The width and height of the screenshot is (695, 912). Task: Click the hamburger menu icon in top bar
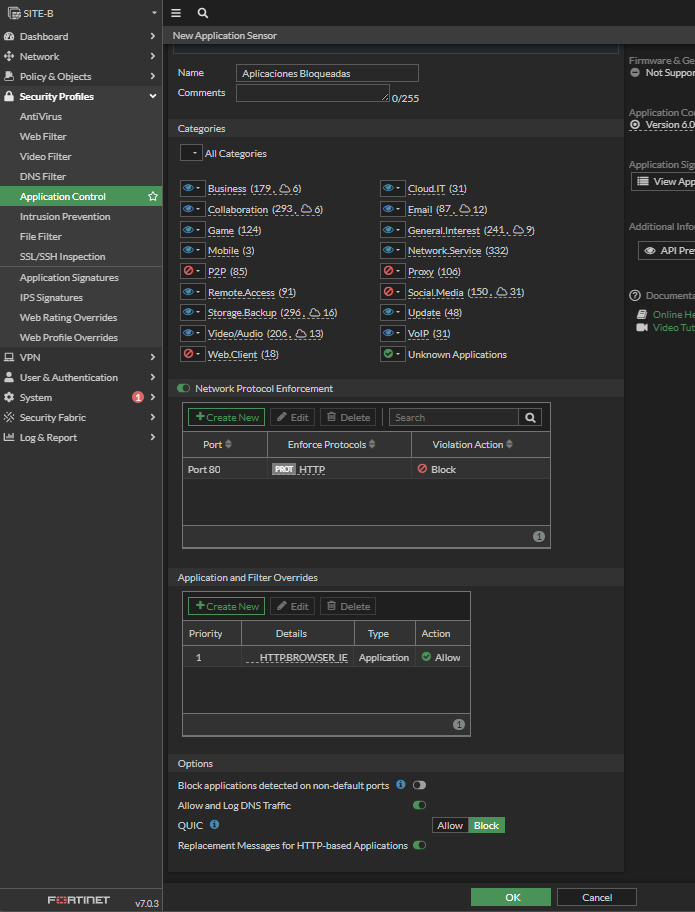point(176,13)
